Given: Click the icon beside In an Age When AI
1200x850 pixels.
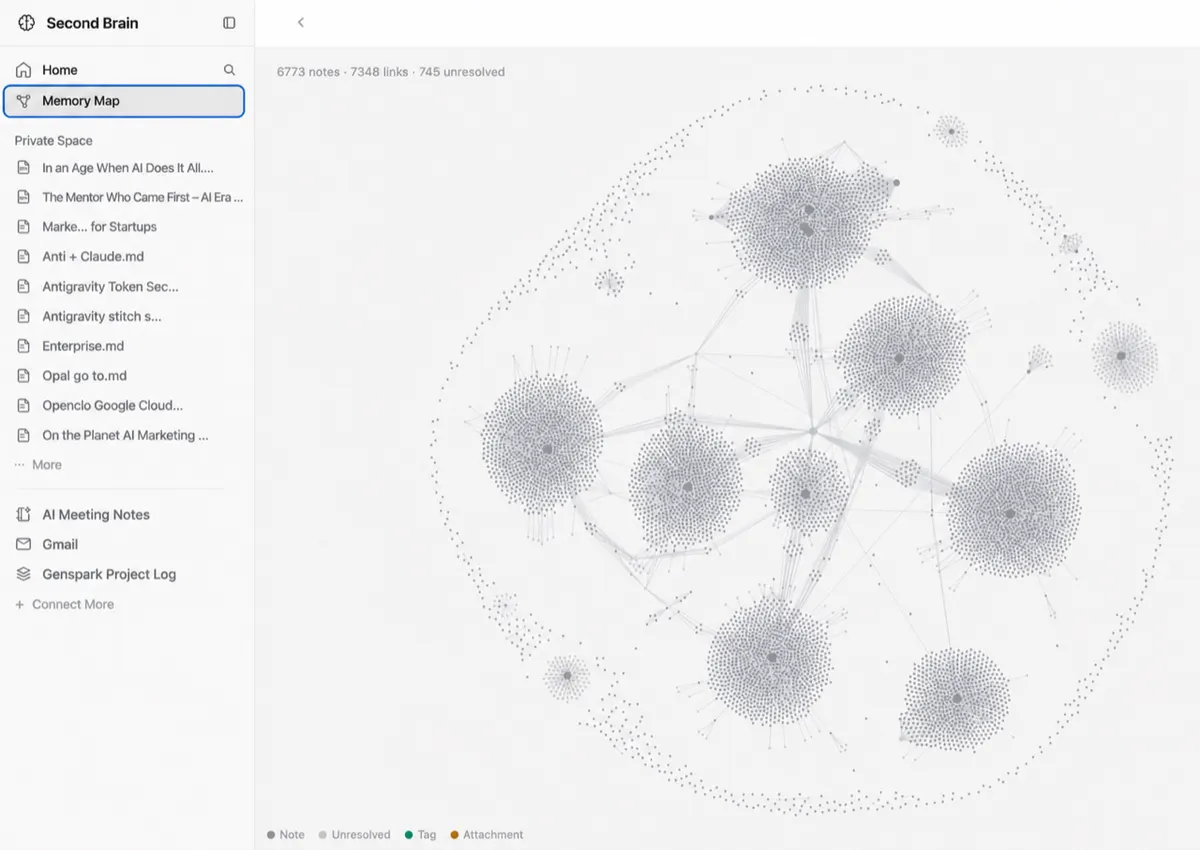Looking at the screenshot, I should 24,168.
